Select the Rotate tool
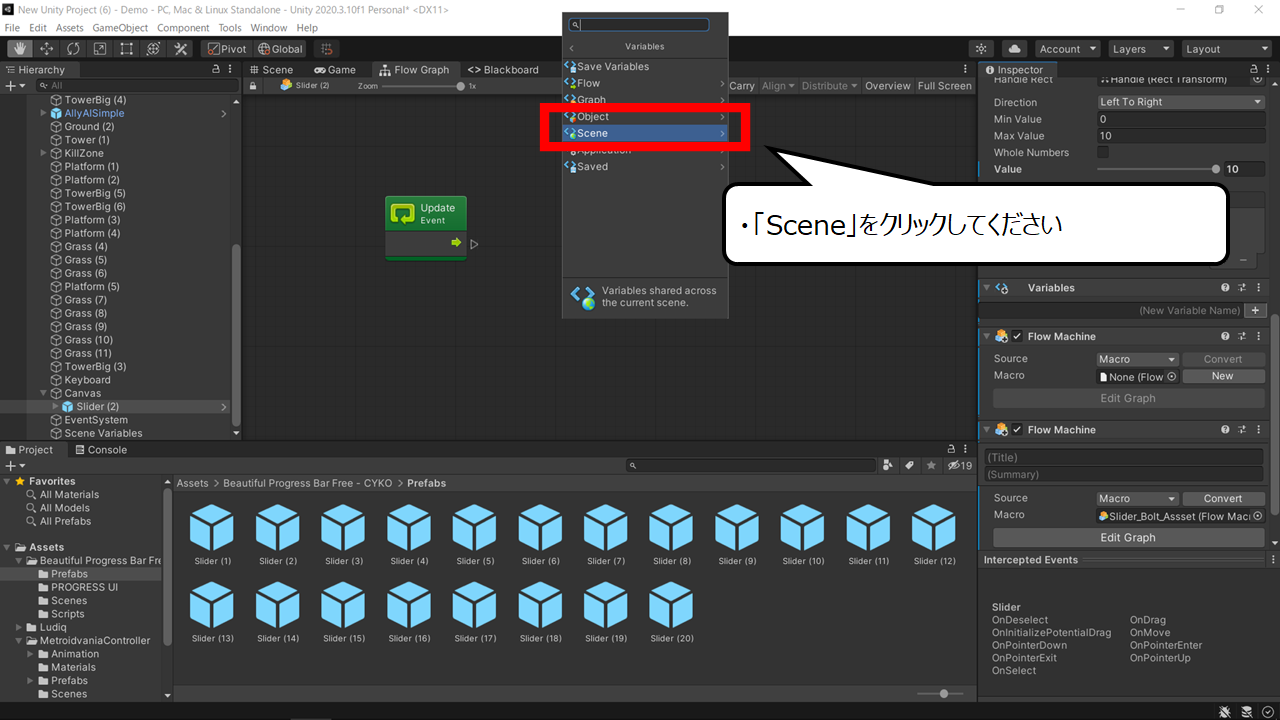1280x720 pixels. click(74, 48)
